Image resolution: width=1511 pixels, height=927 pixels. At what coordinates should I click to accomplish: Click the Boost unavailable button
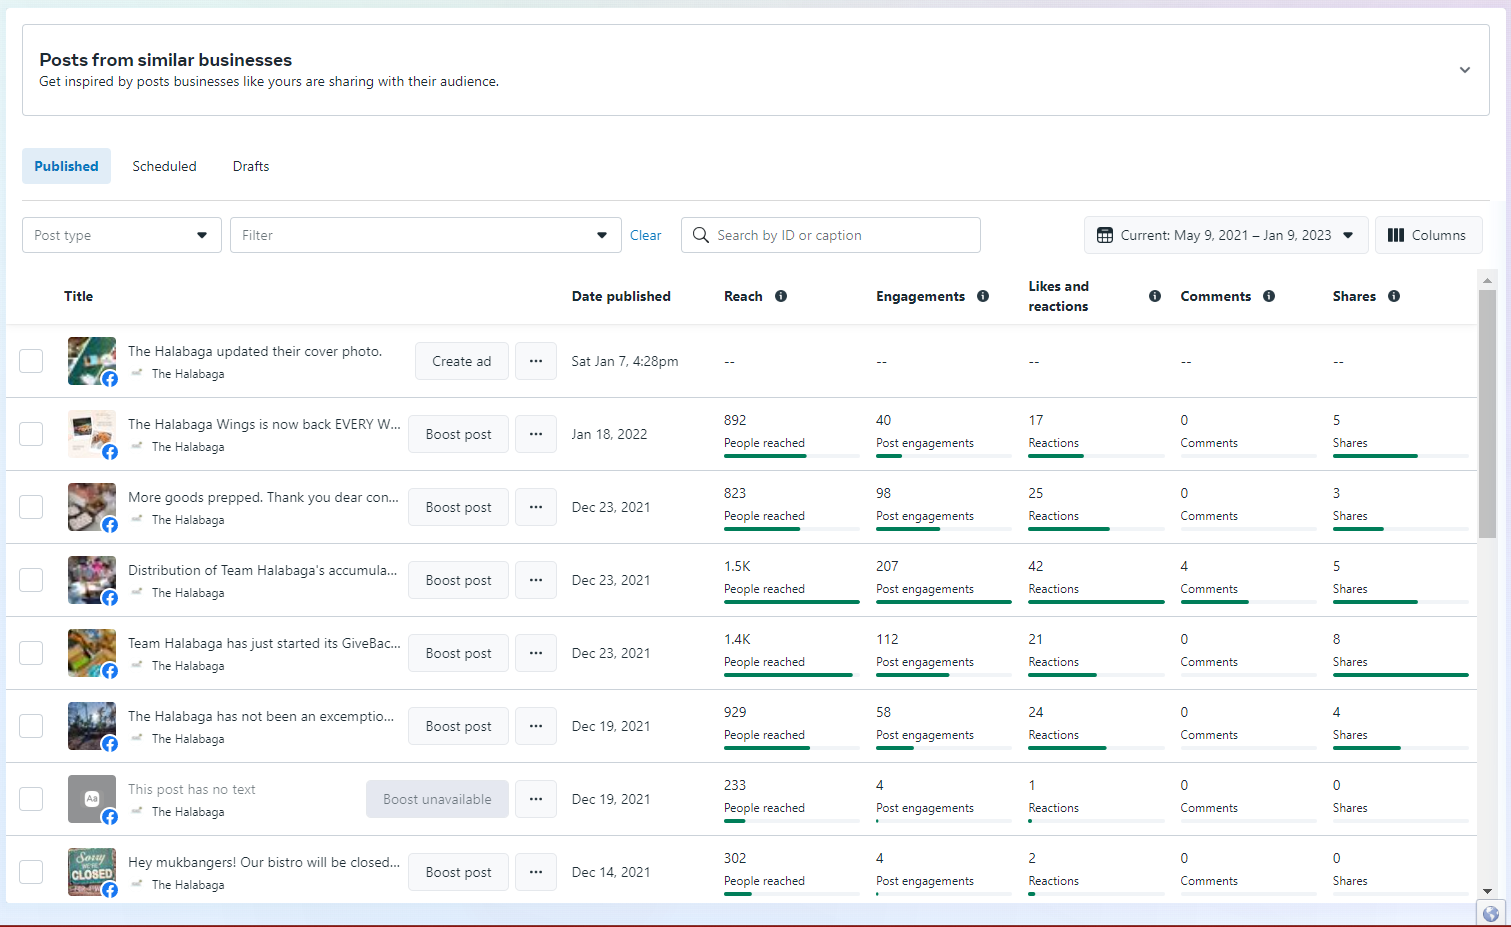pos(437,799)
